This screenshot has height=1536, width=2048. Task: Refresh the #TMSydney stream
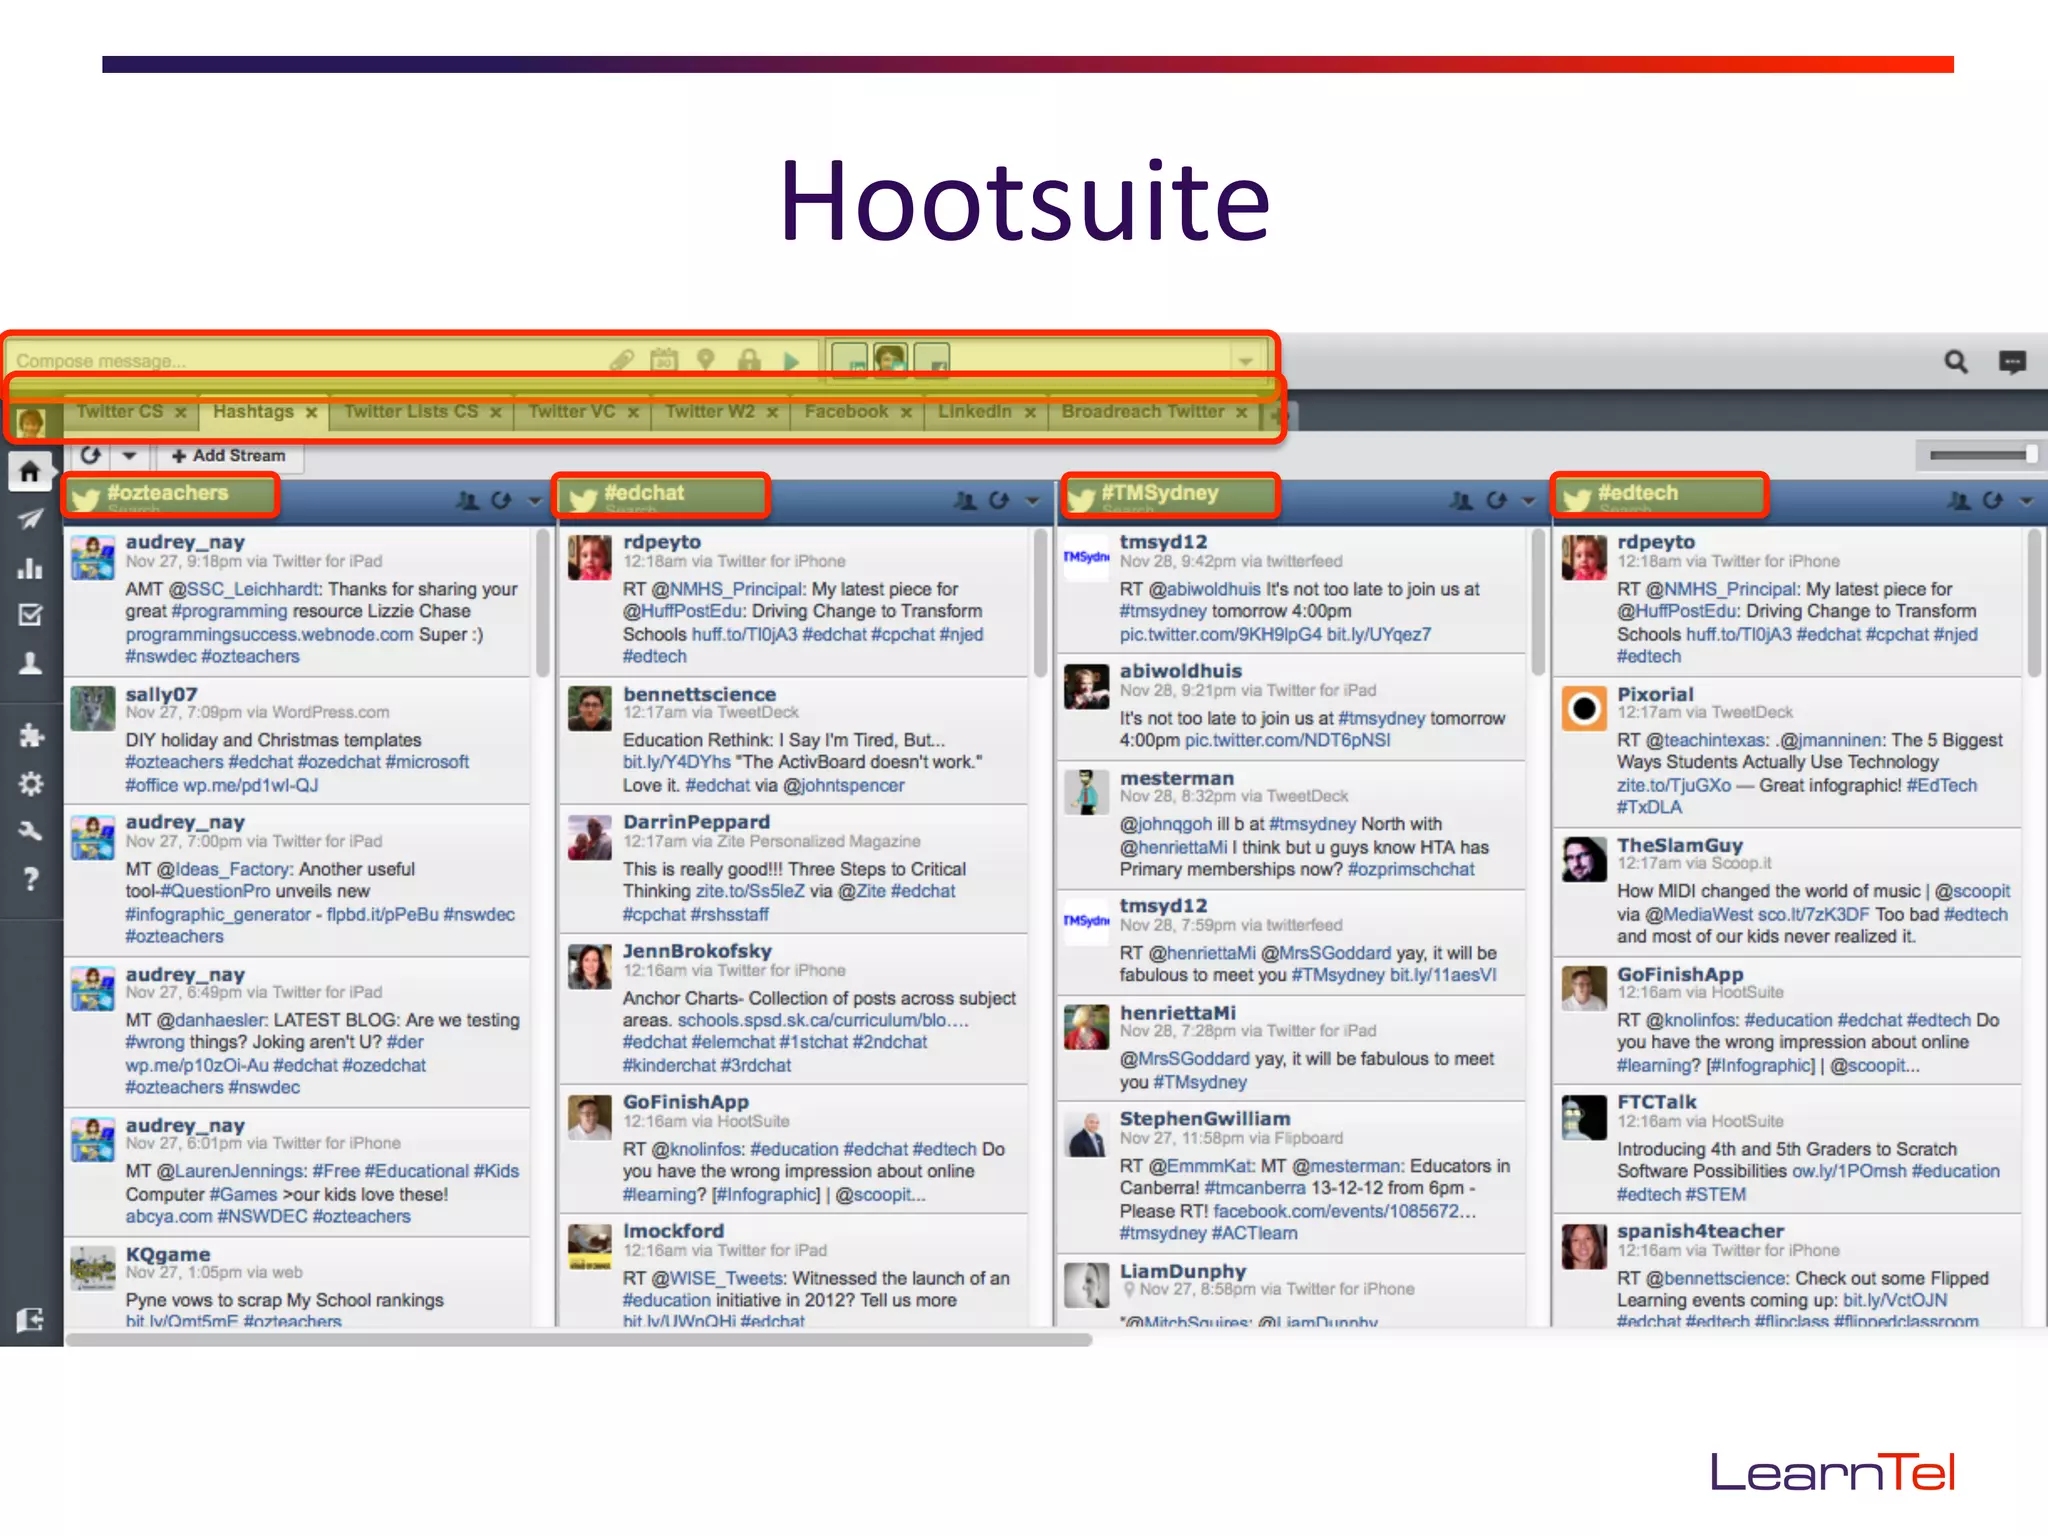[x=1495, y=500]
